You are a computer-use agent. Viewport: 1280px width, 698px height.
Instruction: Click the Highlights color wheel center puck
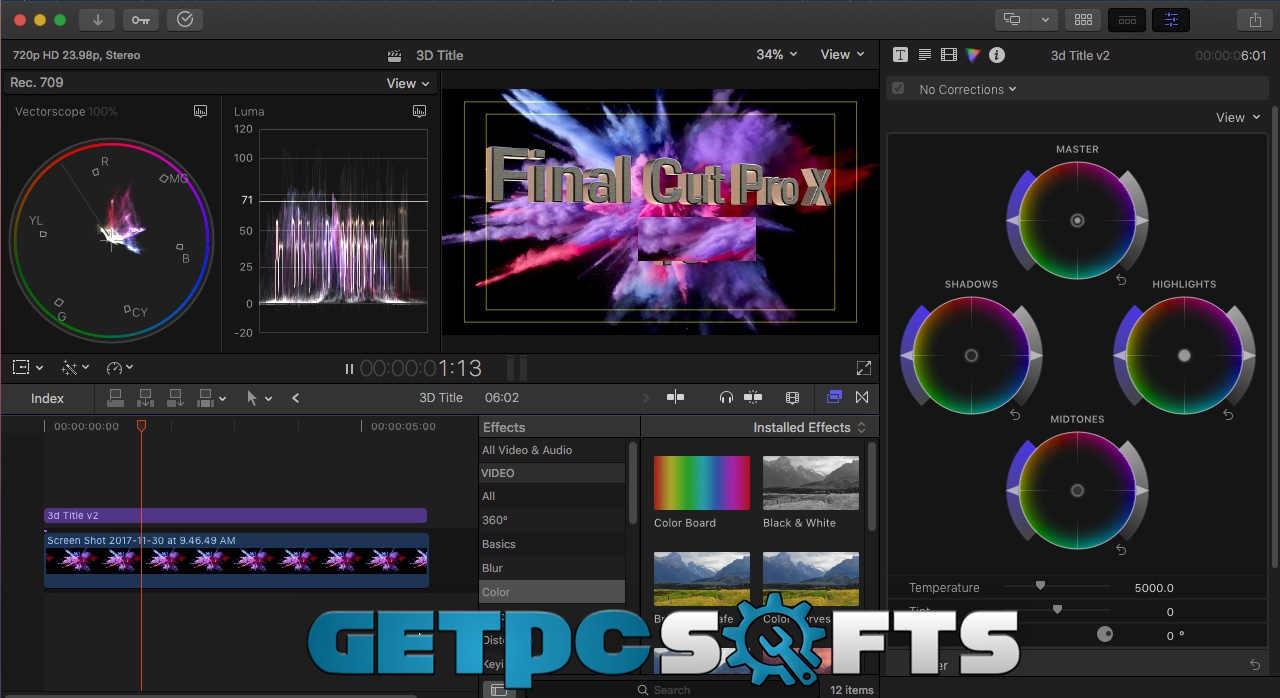1184,355
